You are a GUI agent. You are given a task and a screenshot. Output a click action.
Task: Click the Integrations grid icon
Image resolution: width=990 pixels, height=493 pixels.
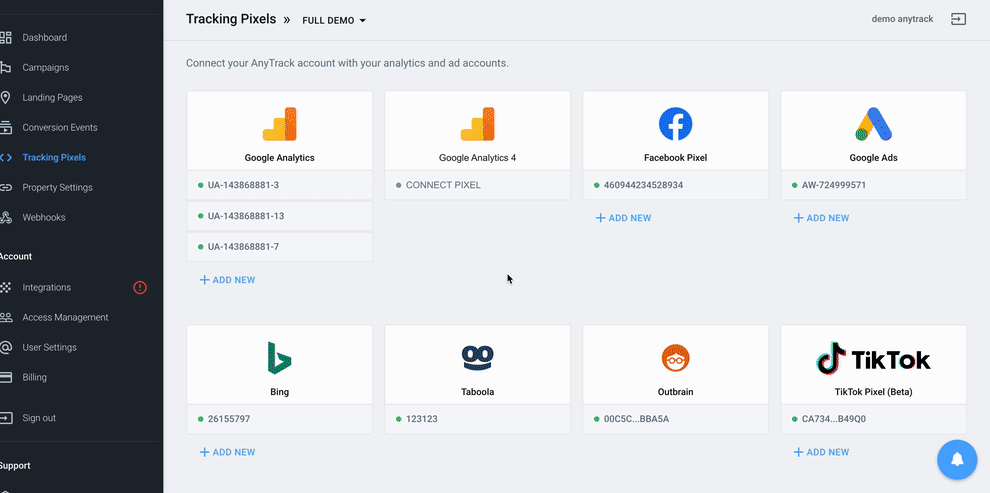[x=6, y=287]
